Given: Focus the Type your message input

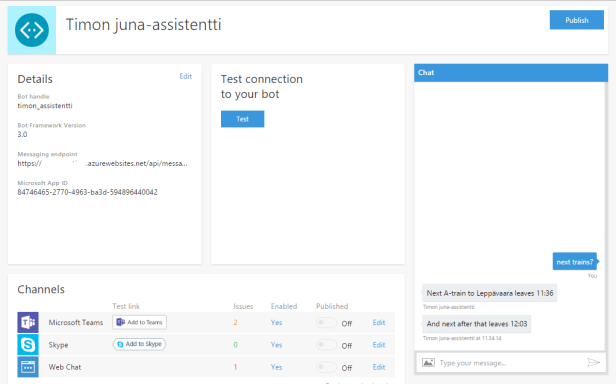Looking at the screenshot, I should point(511,363).
